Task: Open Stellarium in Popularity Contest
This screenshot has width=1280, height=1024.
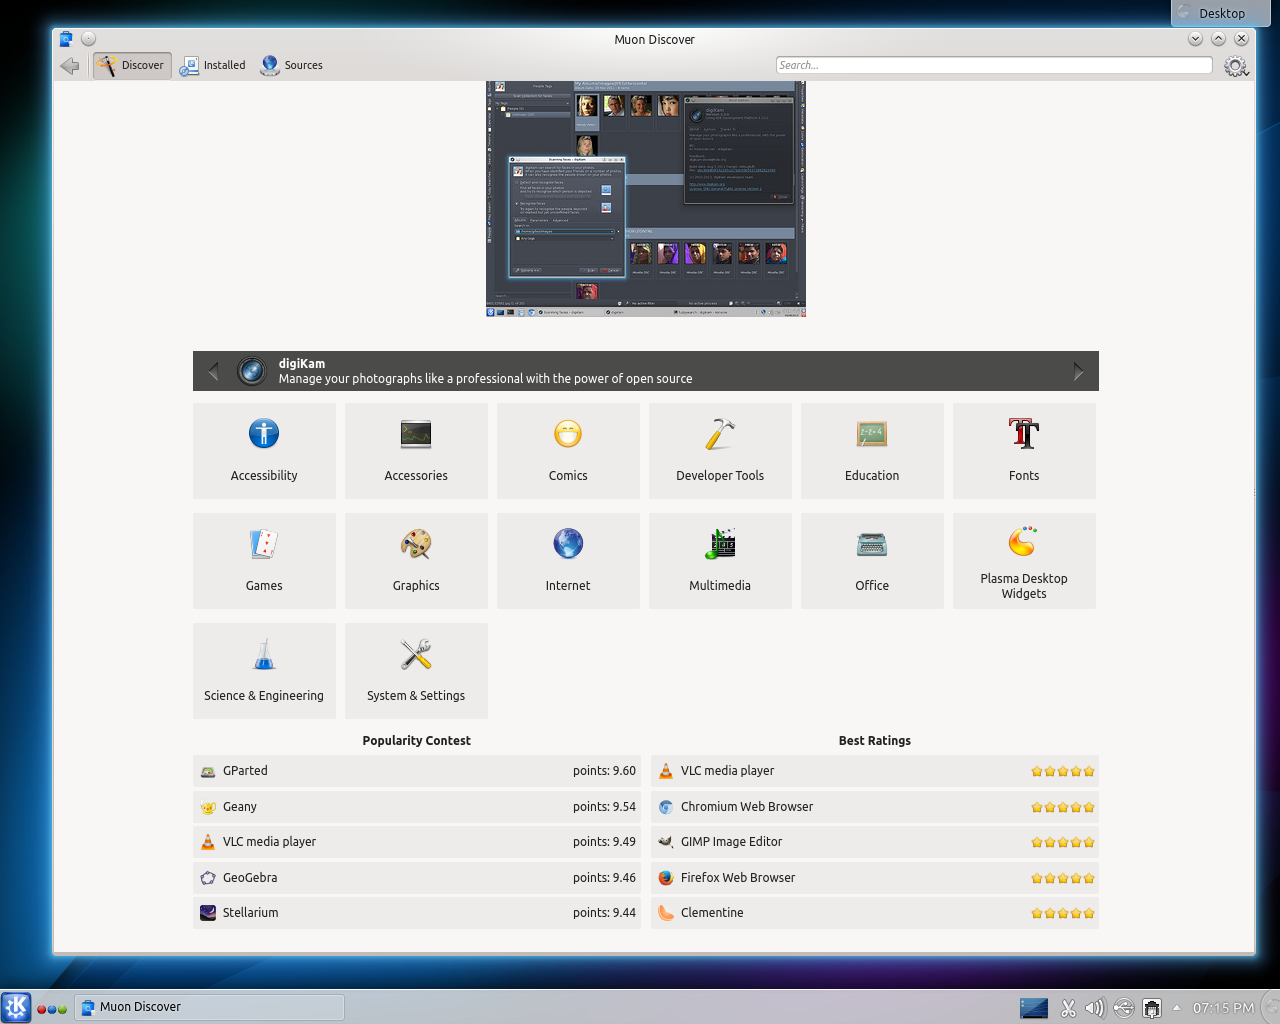Action: (x=417, y=913)
